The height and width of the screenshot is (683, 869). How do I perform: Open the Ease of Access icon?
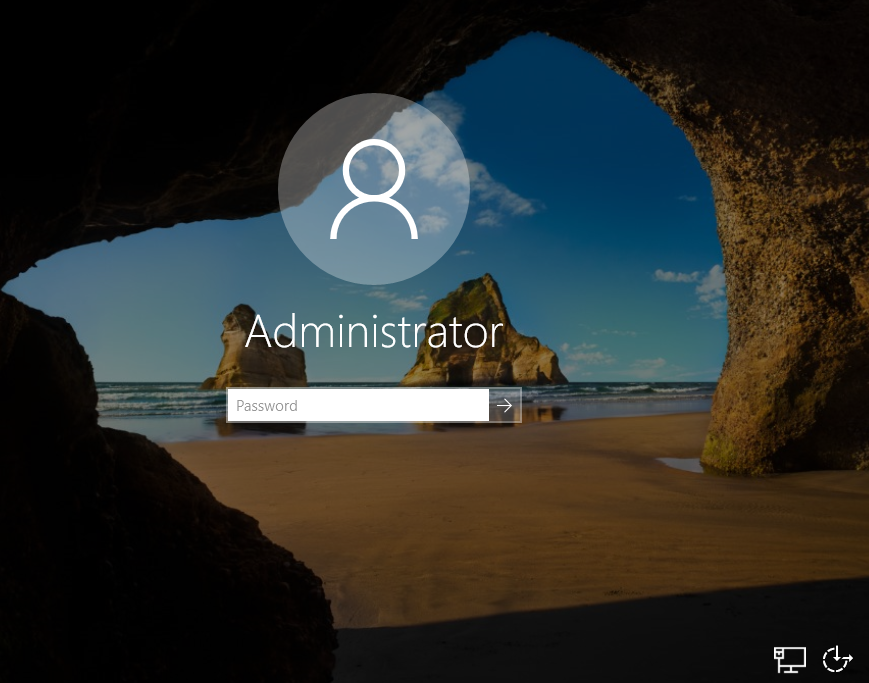pos(837,659)
